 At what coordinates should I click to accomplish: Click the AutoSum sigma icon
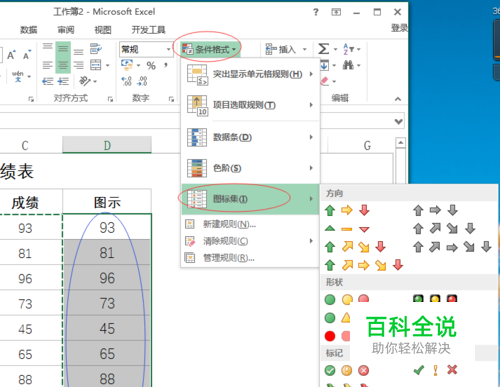pos(323,49)
